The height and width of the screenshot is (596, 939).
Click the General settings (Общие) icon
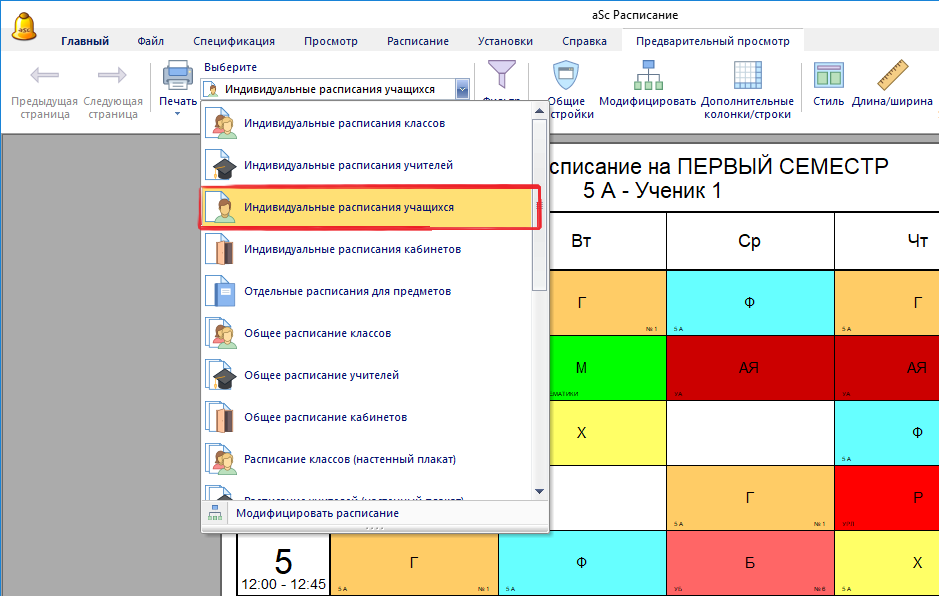click(566, 76)
